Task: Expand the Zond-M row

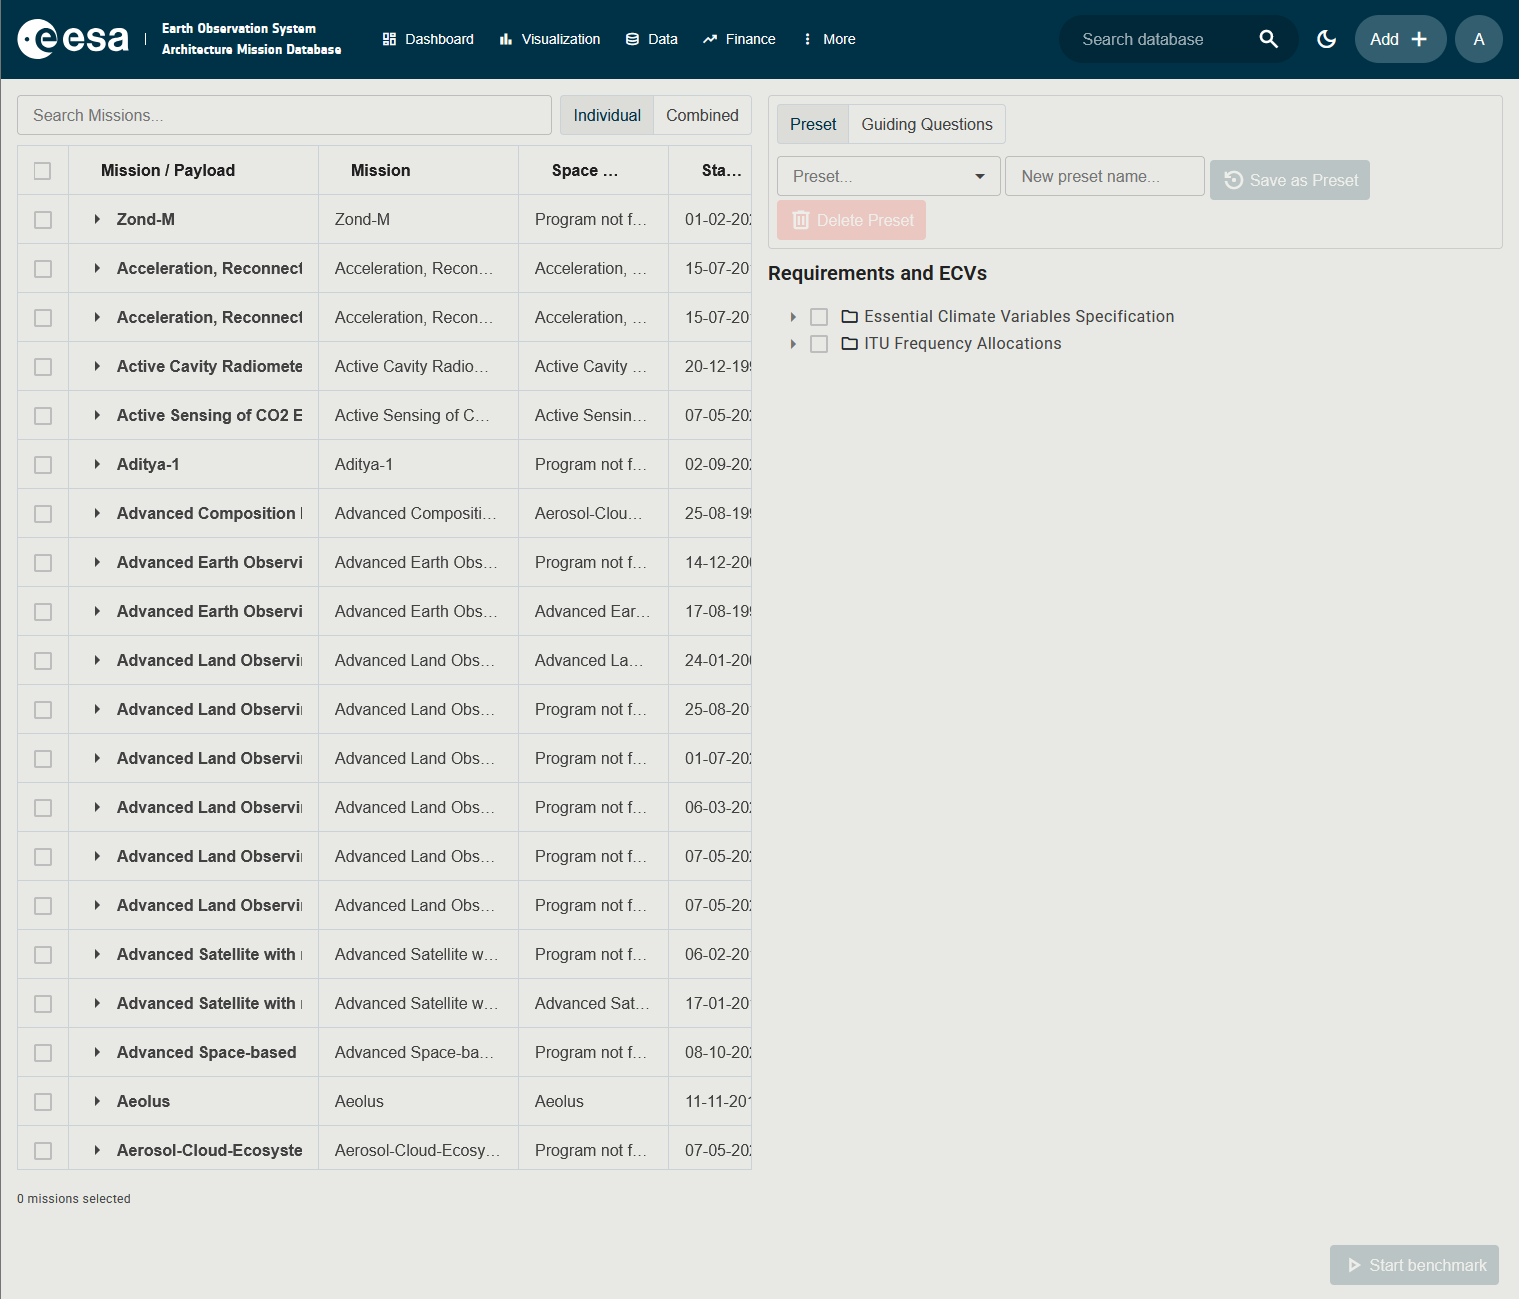Action: (97, 219)
